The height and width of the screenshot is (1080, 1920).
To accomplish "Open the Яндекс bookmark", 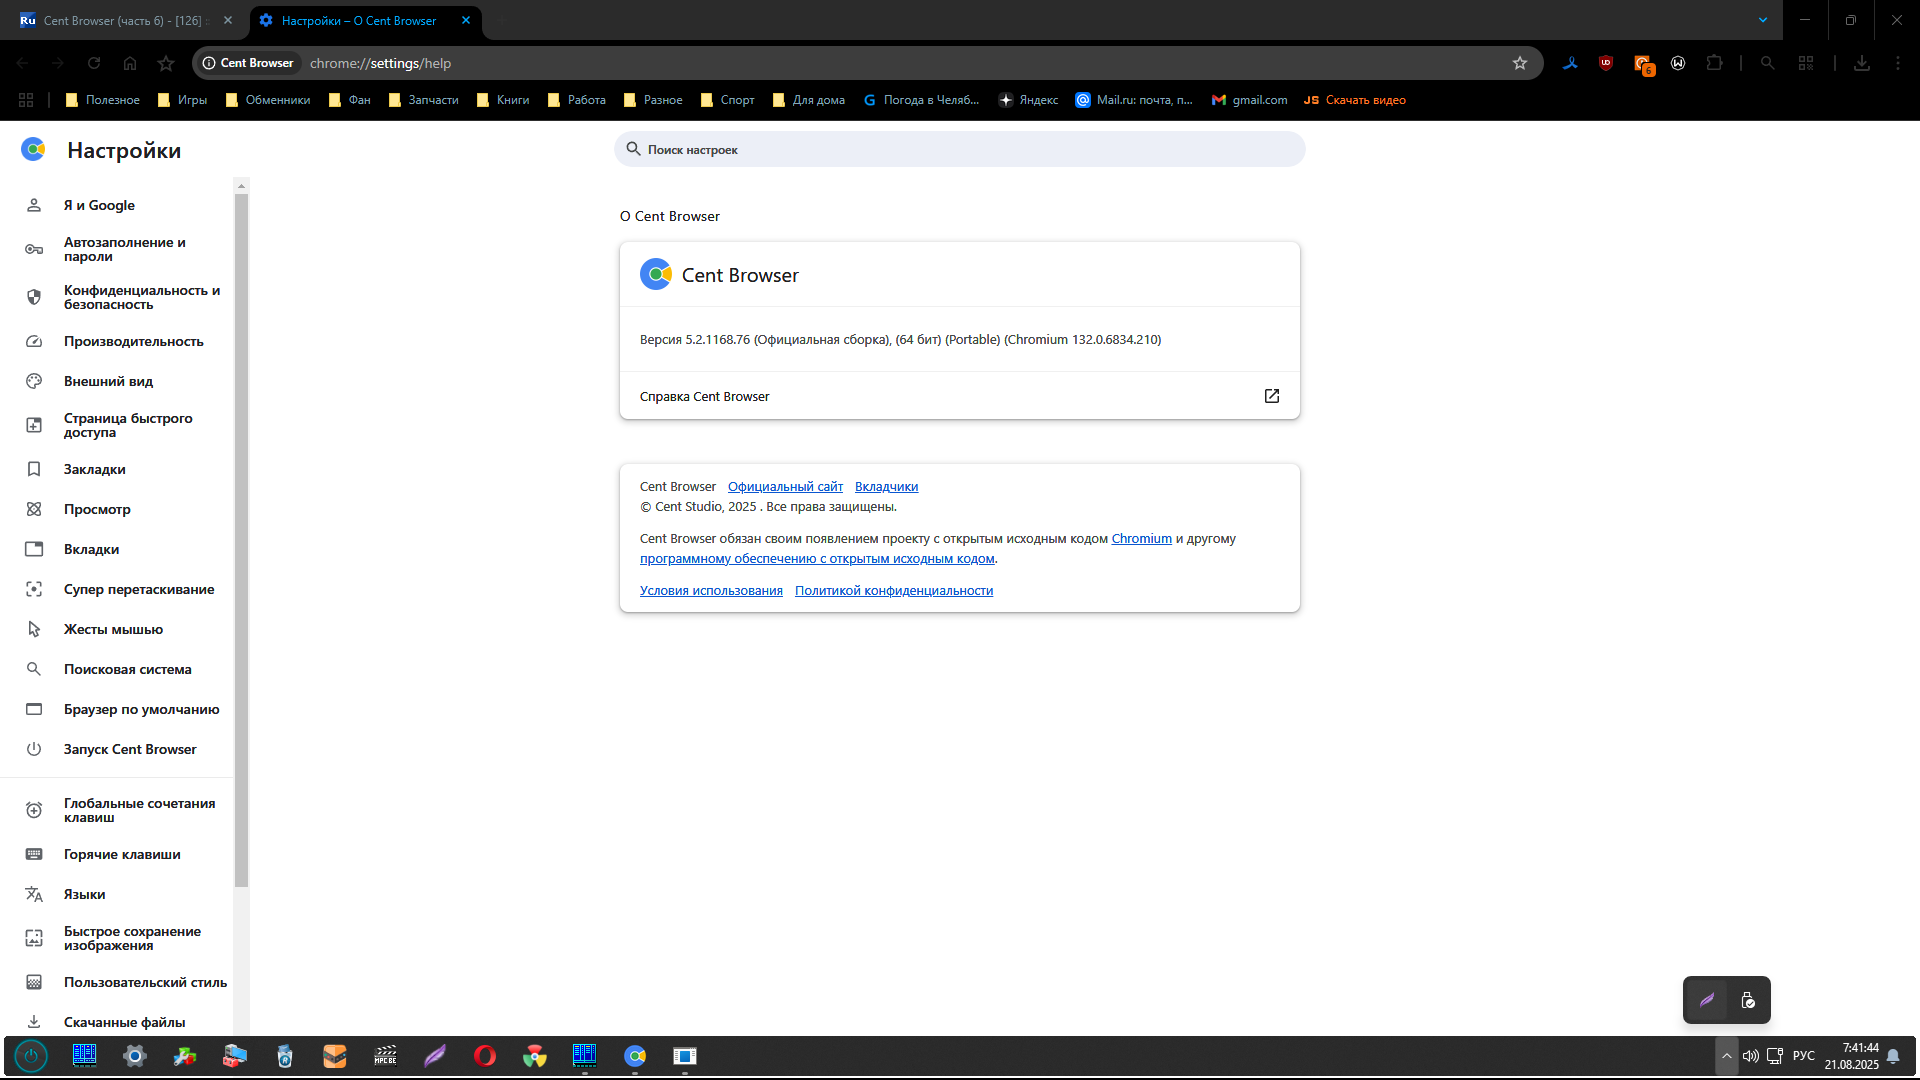I will (1029, 100).
